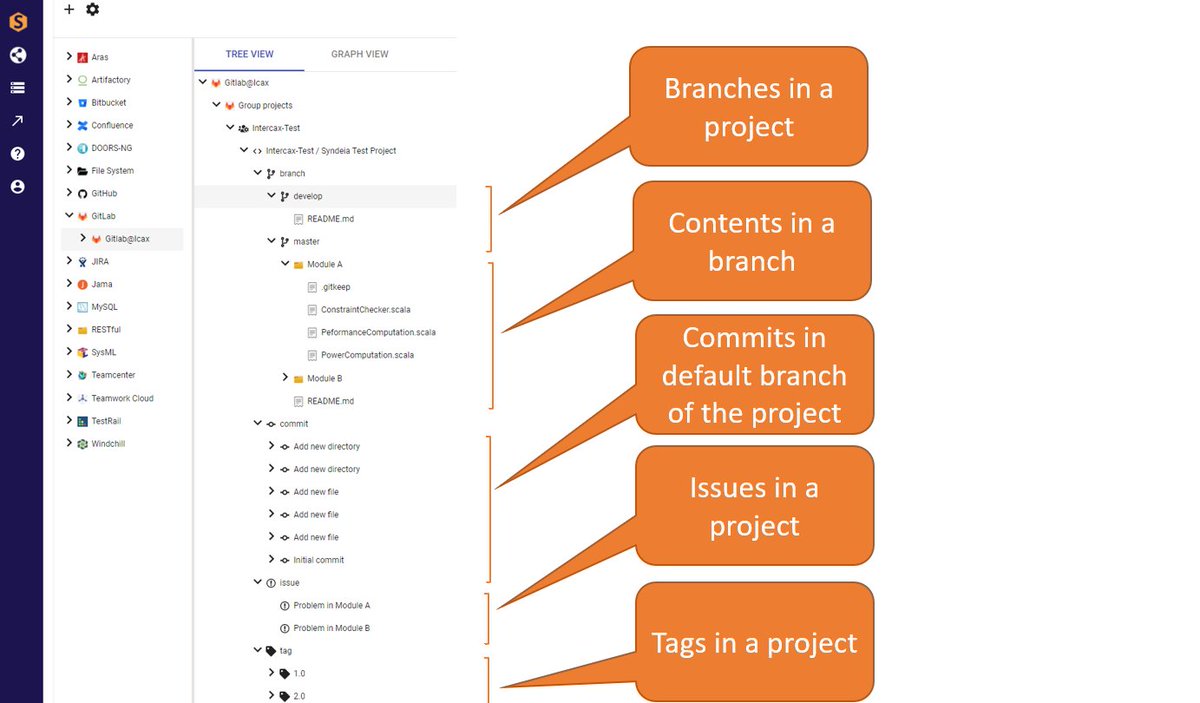Click the Module A folder icon
Image resolution: width=1200 pixels, height=703 pixels.
[298, 264]
